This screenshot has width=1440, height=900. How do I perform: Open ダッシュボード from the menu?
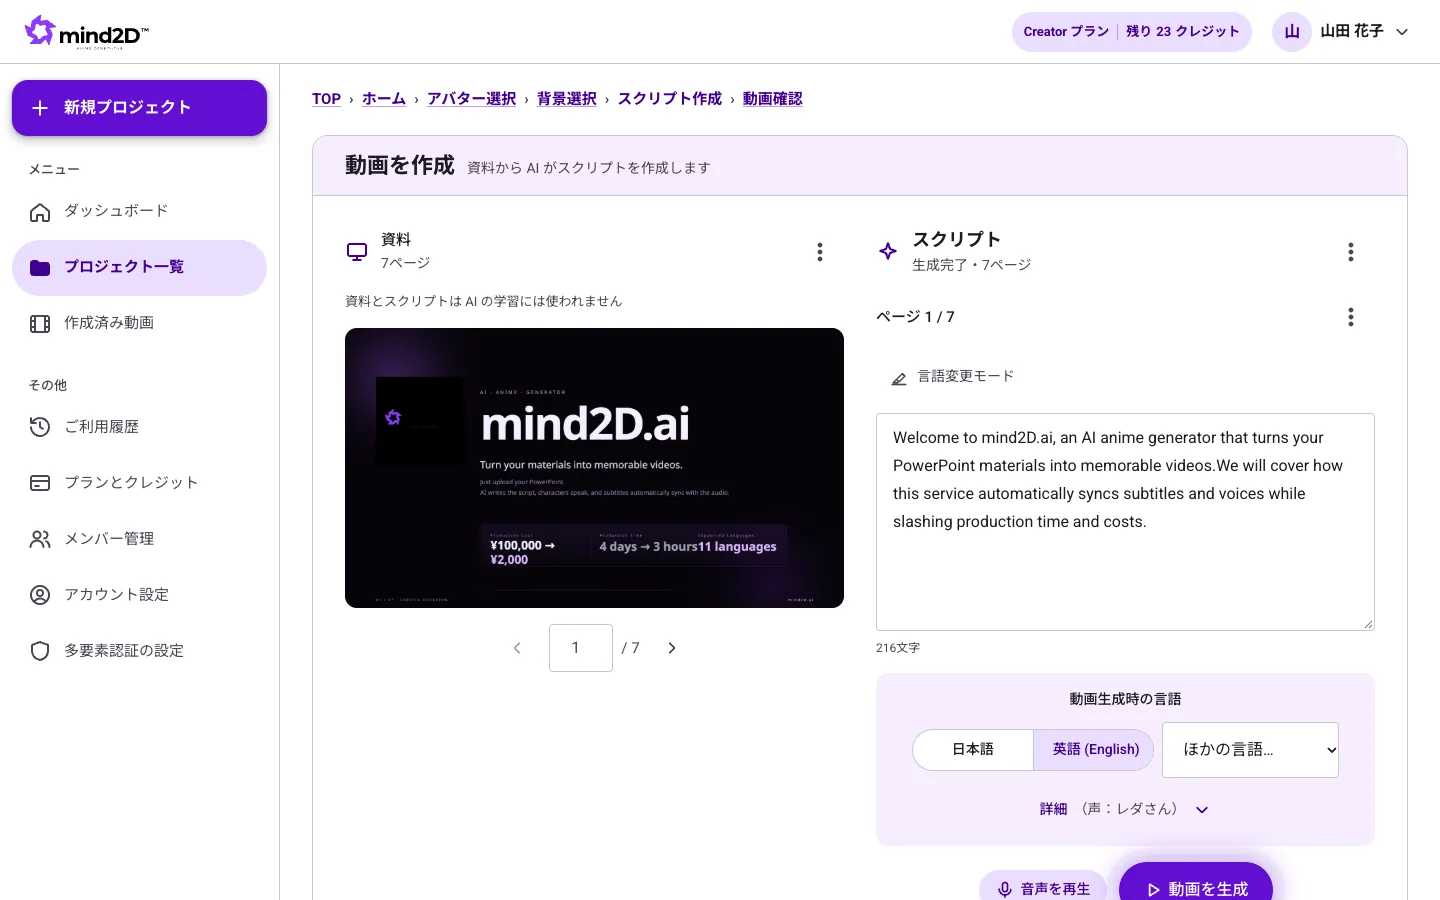pyautogui.click(x=139, y=211)
